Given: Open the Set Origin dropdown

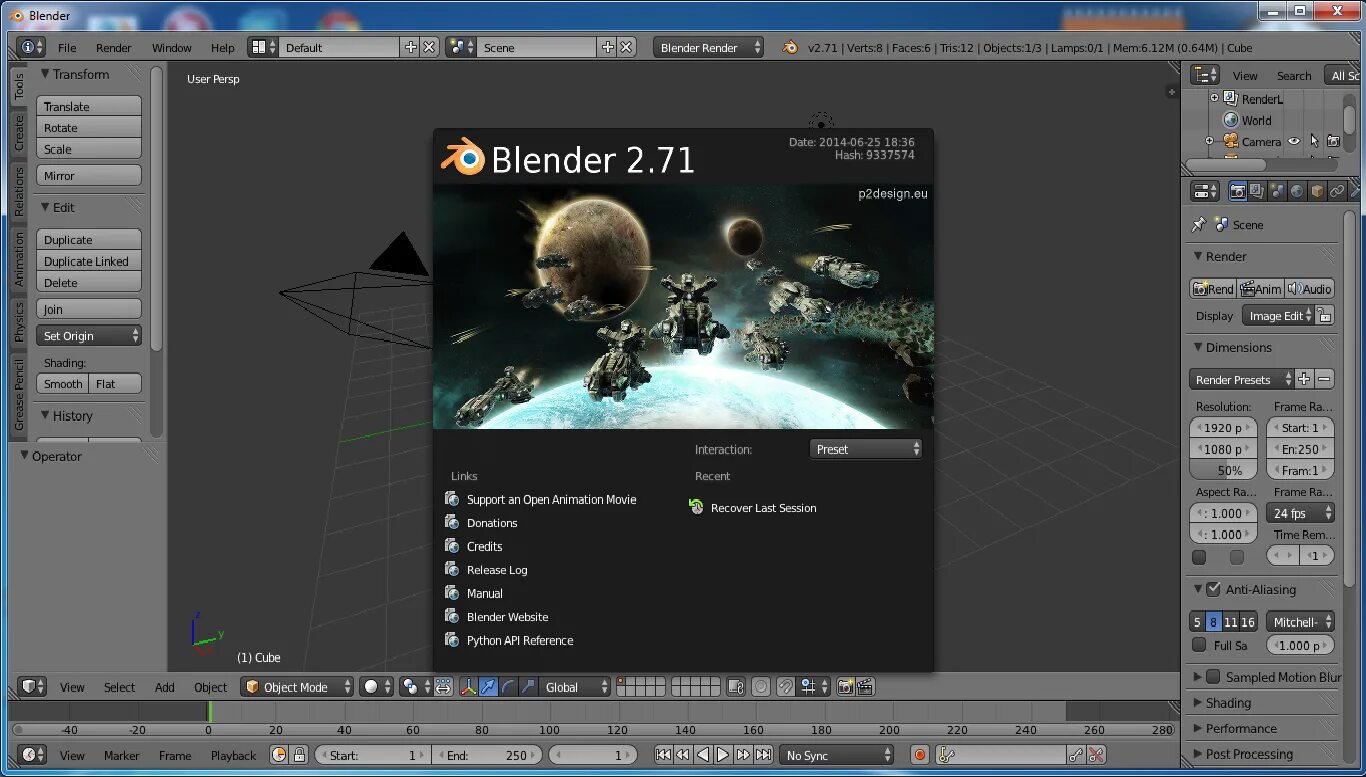Looking at the screenshot, I should click(89, 336).
